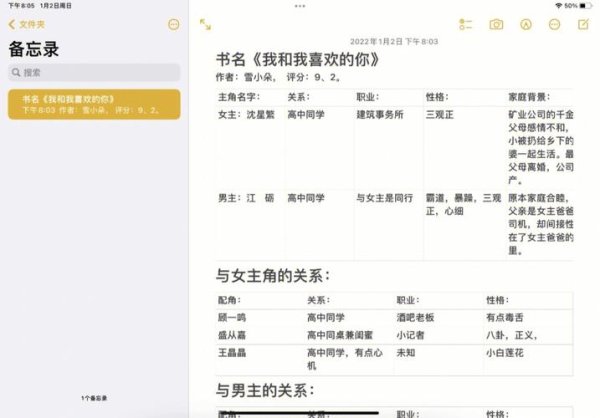This screenshot has height=418, width=600.
Task: Tap the cell 三观正
Action: [440, 114]
